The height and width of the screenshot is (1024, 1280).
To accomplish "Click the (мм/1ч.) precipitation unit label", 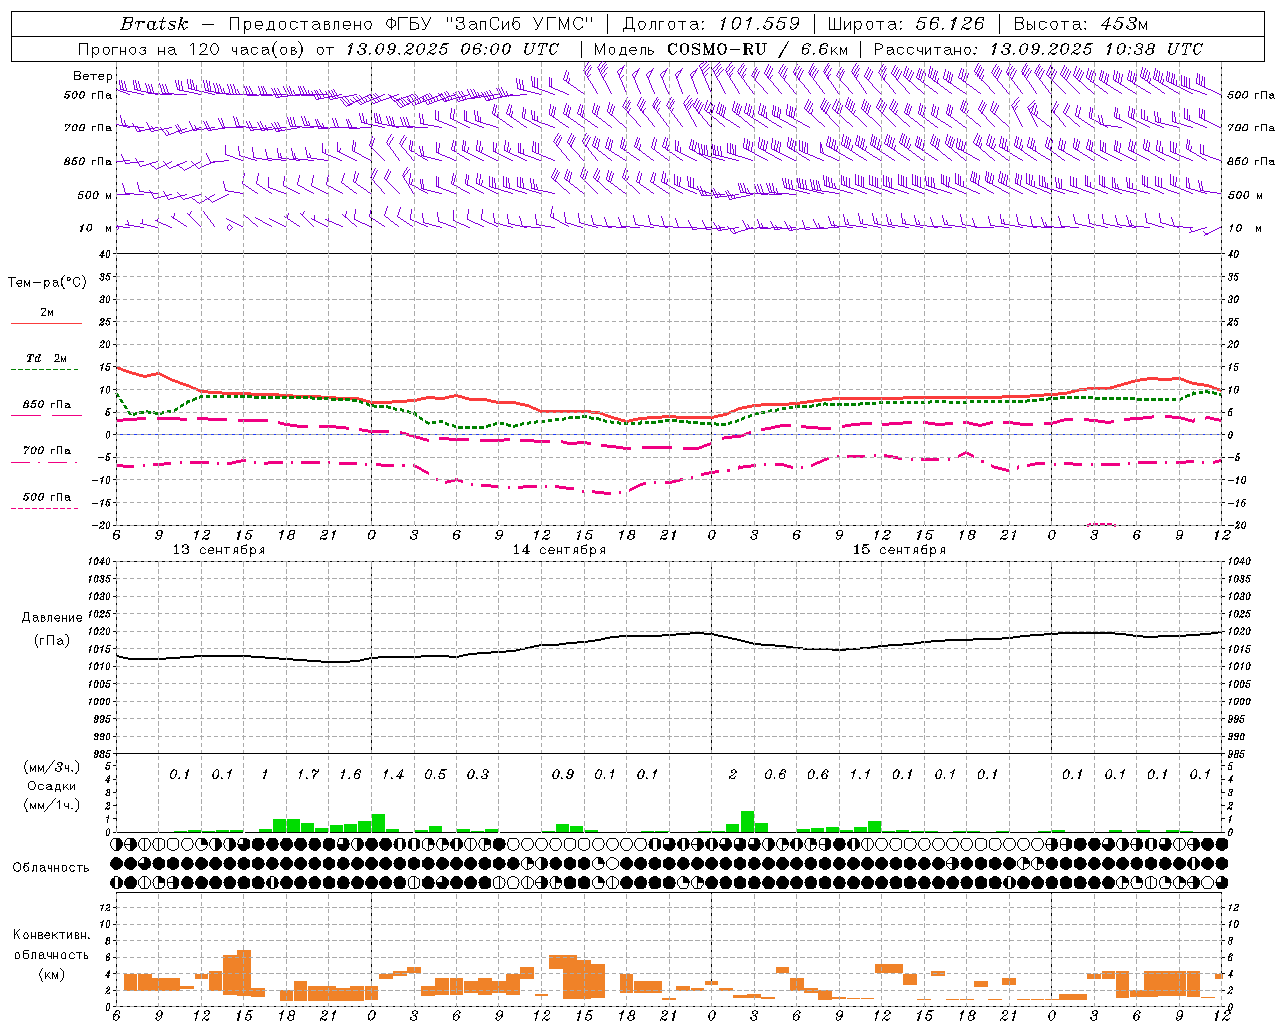I will coord(51,805).
